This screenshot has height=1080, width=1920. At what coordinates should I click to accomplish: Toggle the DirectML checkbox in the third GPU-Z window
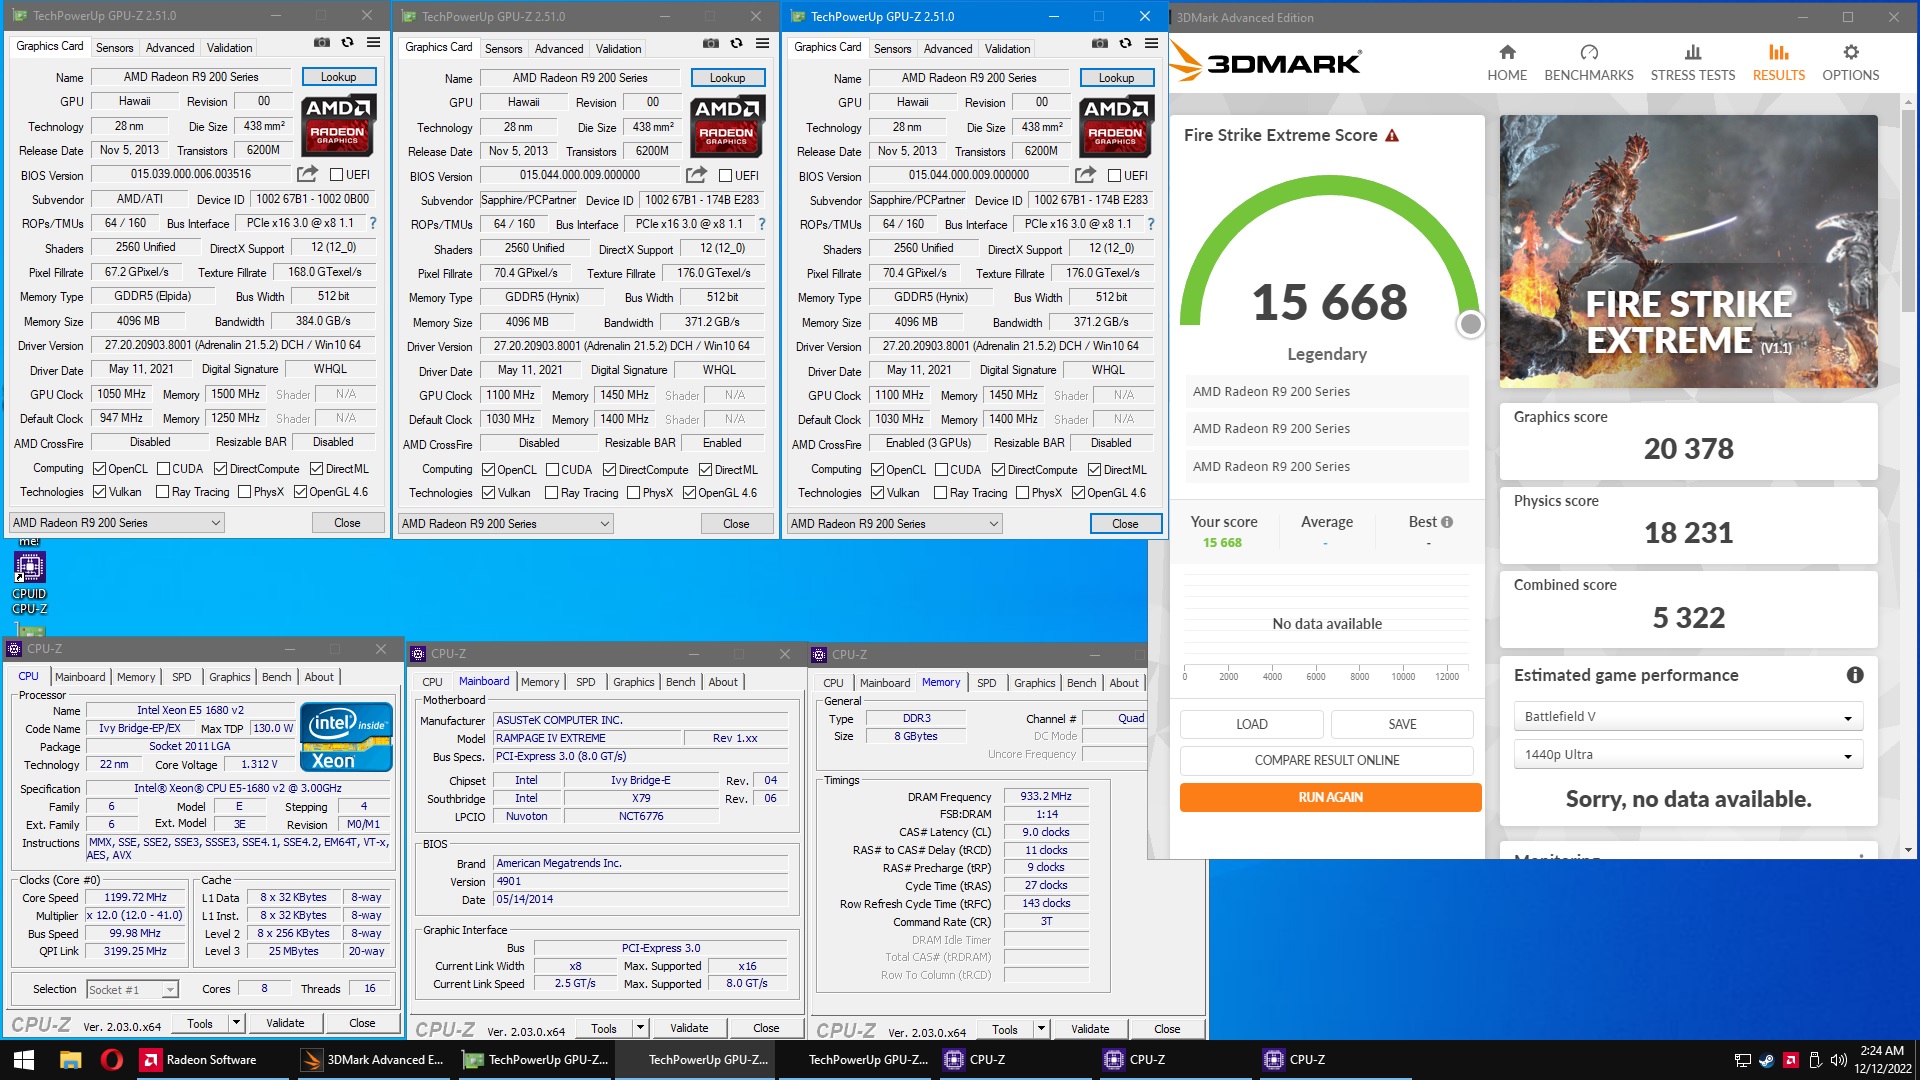coord(1094,469)
